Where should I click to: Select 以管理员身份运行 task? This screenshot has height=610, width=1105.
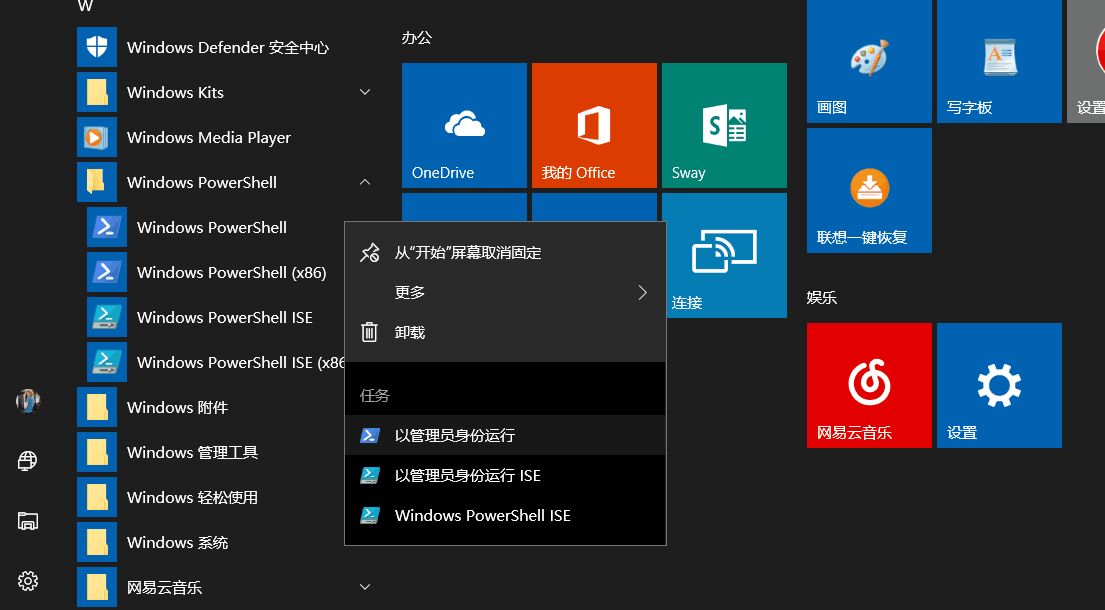click(x=505, y=435)
